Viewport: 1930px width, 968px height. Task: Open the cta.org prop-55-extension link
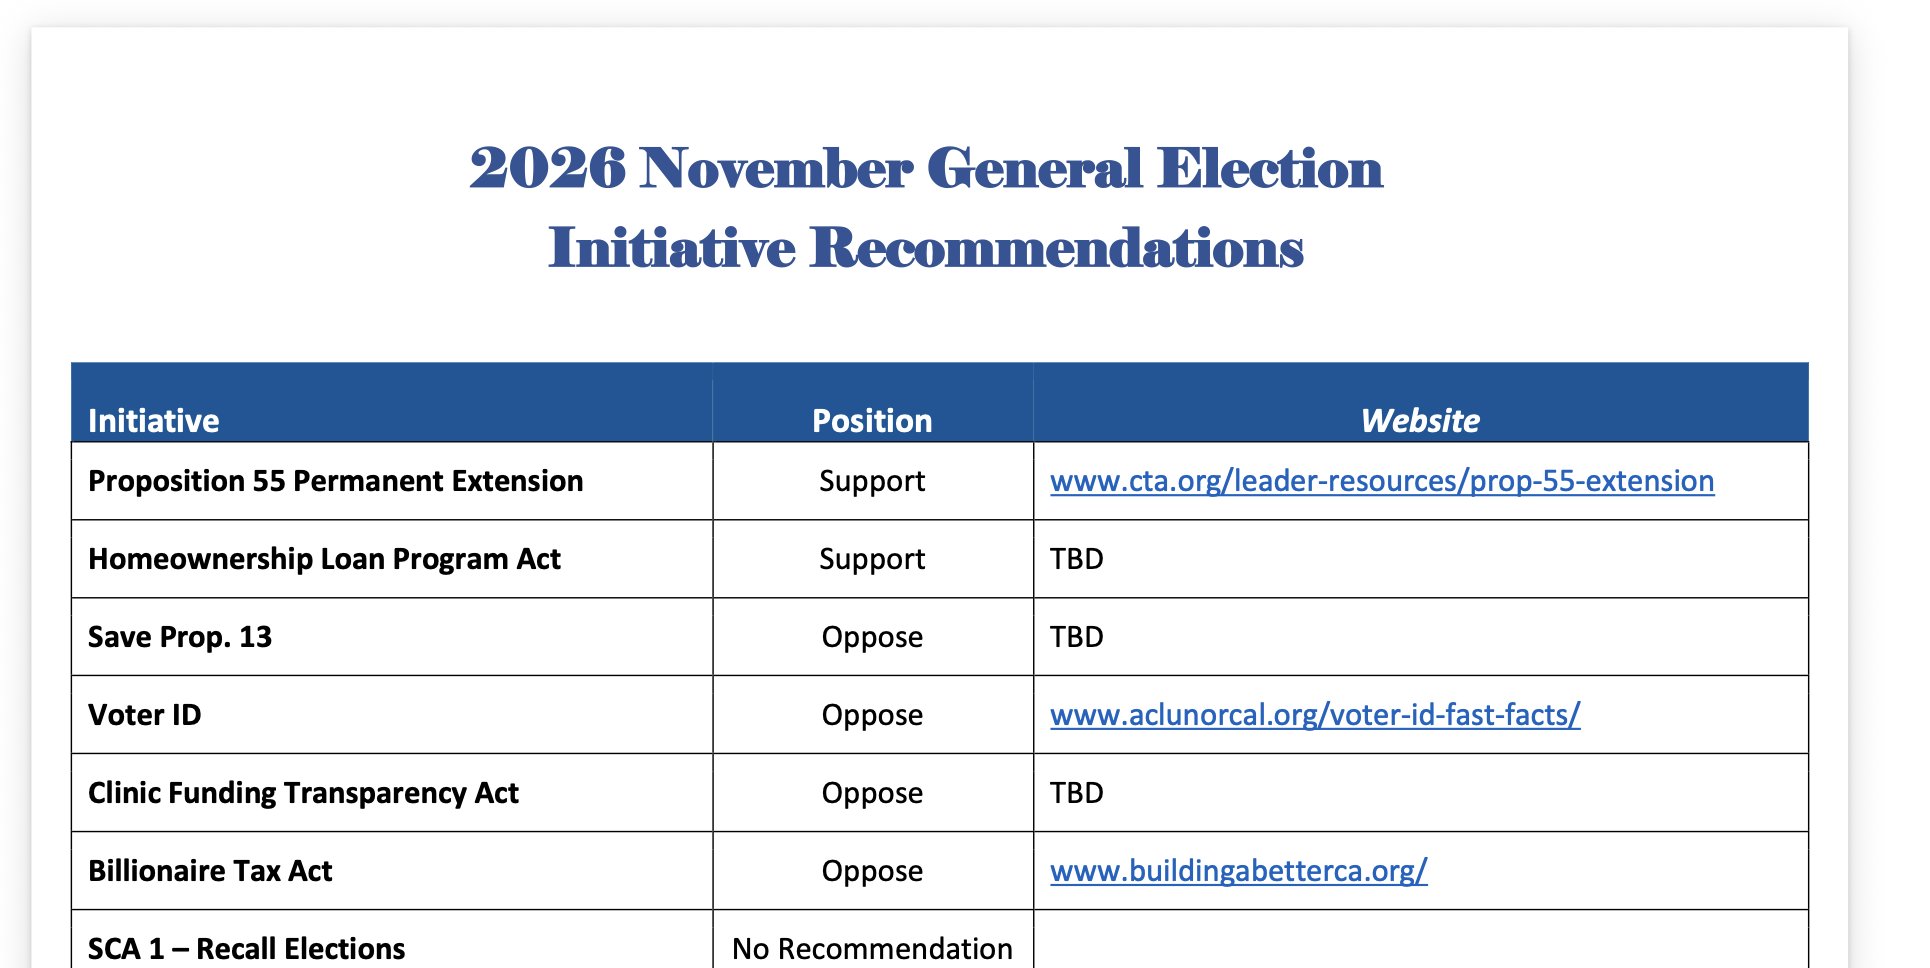[1382, 481]
